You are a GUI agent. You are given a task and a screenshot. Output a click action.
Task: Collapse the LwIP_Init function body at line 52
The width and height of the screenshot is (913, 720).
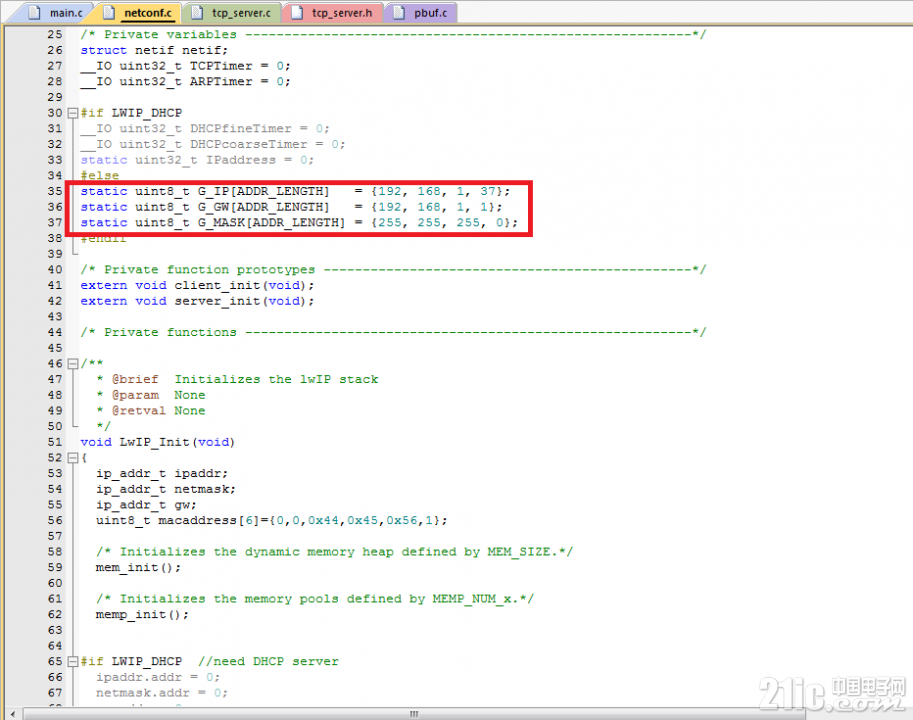pos(73,458)
